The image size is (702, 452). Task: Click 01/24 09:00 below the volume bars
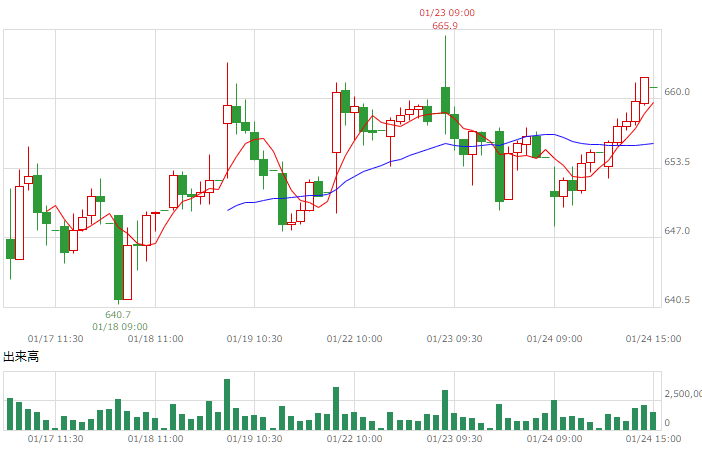click(554, 439)
